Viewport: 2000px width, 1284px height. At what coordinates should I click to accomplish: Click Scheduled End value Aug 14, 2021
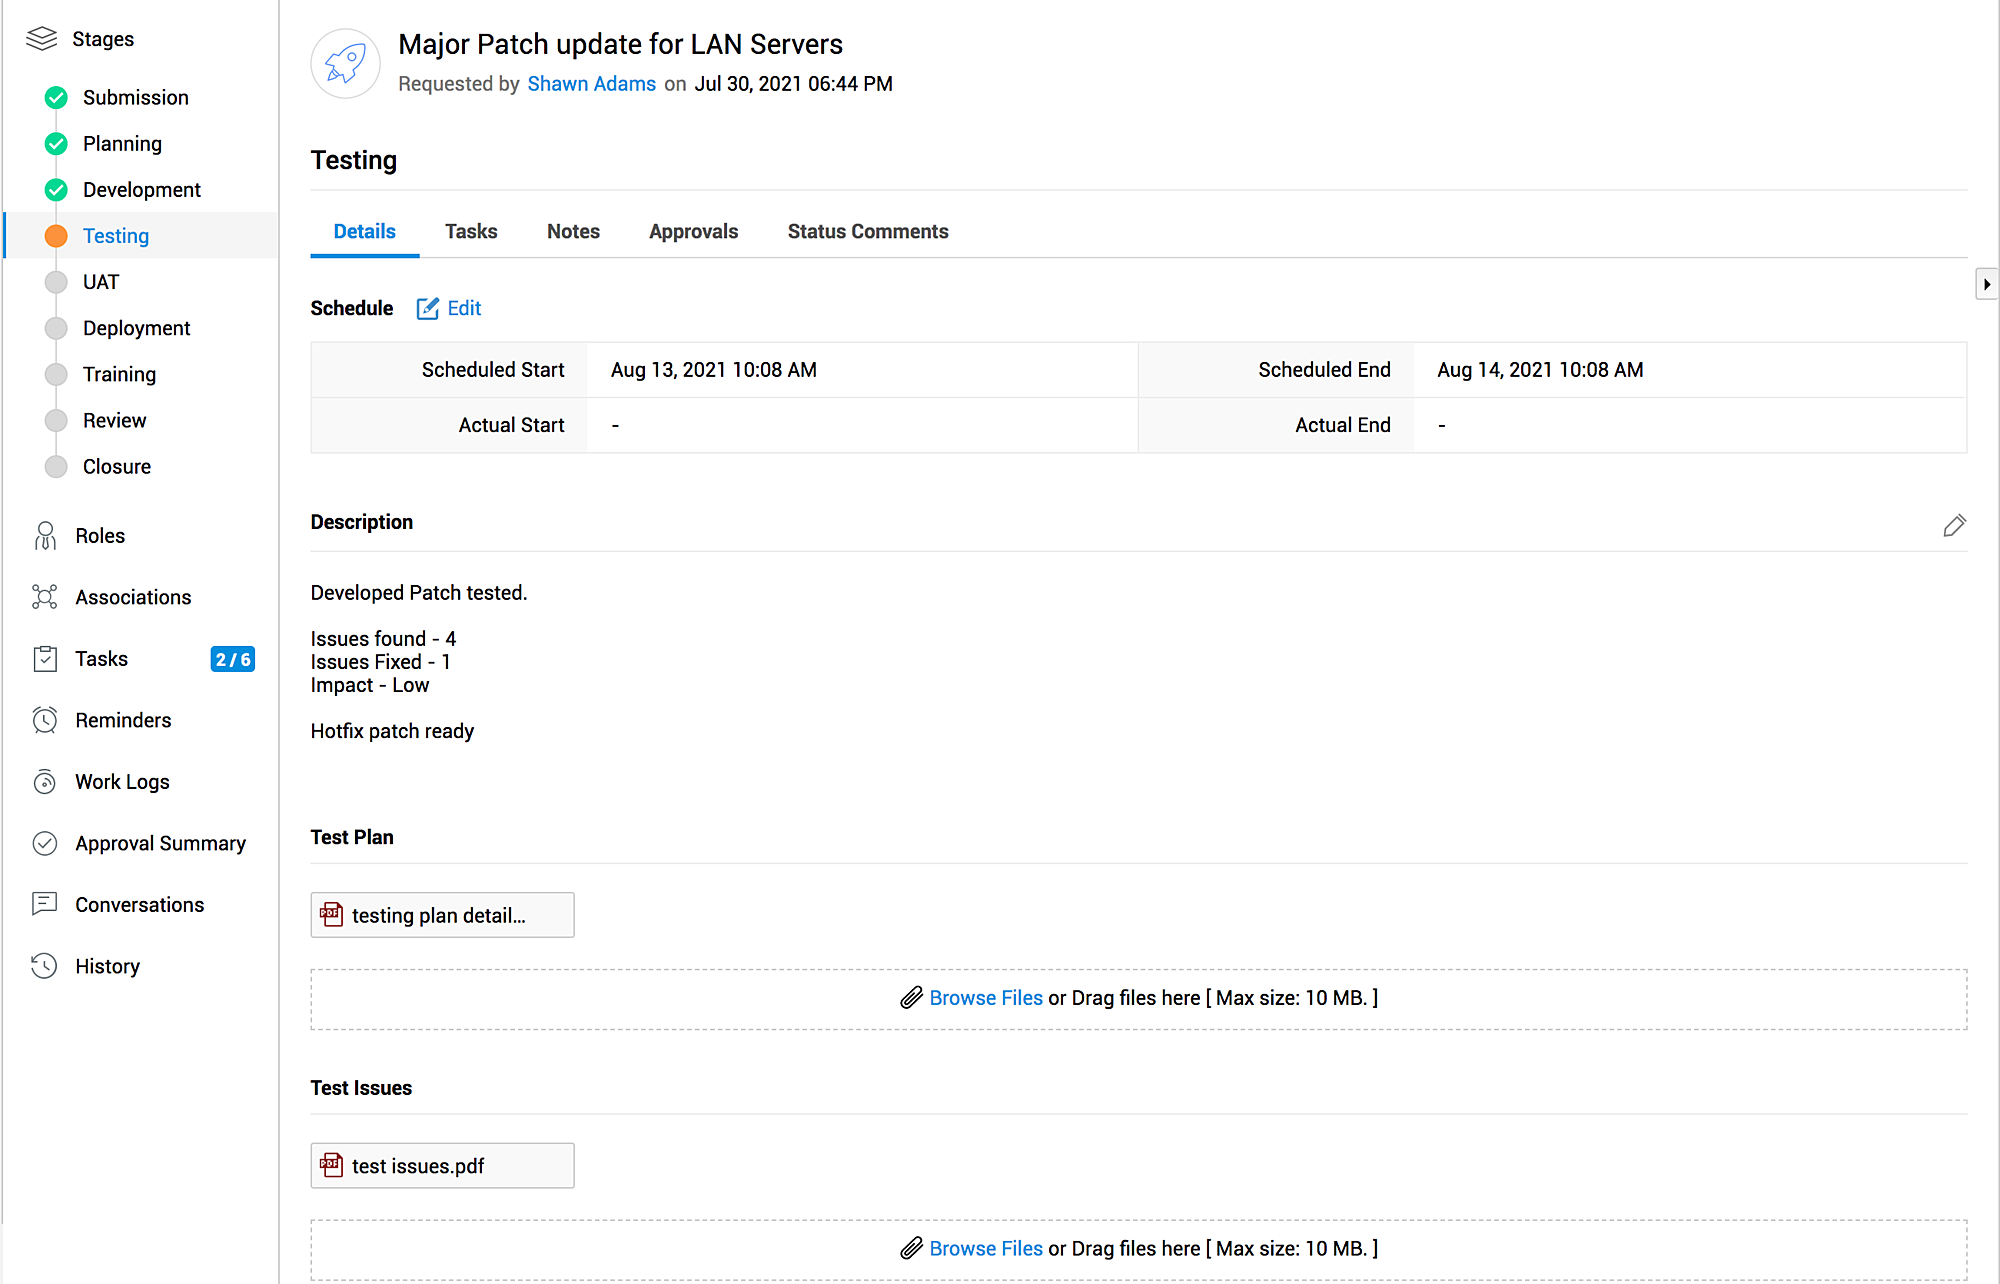coord(1540,370)
